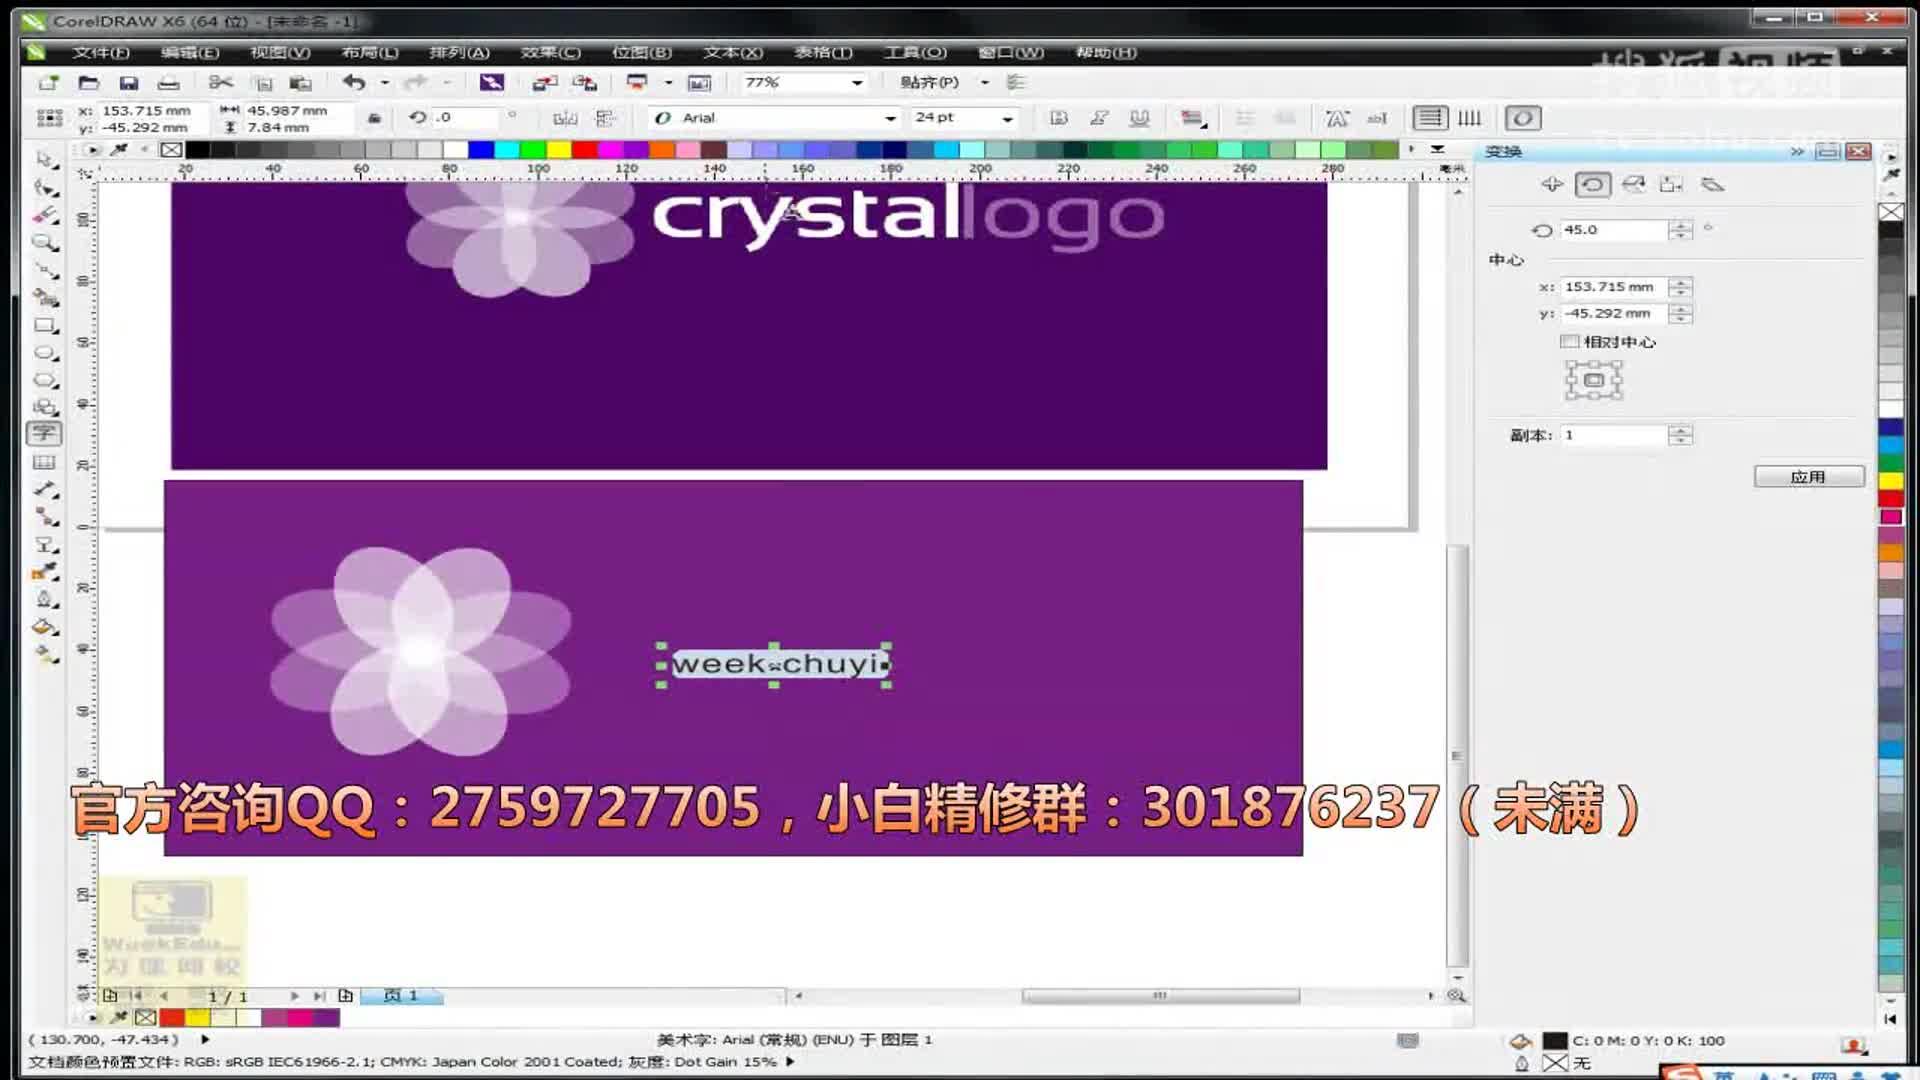Image resolution: width=1920 pixels, height=1080 pixels.
Task: Select the Ellipse tool
Action: click(44, 352)
